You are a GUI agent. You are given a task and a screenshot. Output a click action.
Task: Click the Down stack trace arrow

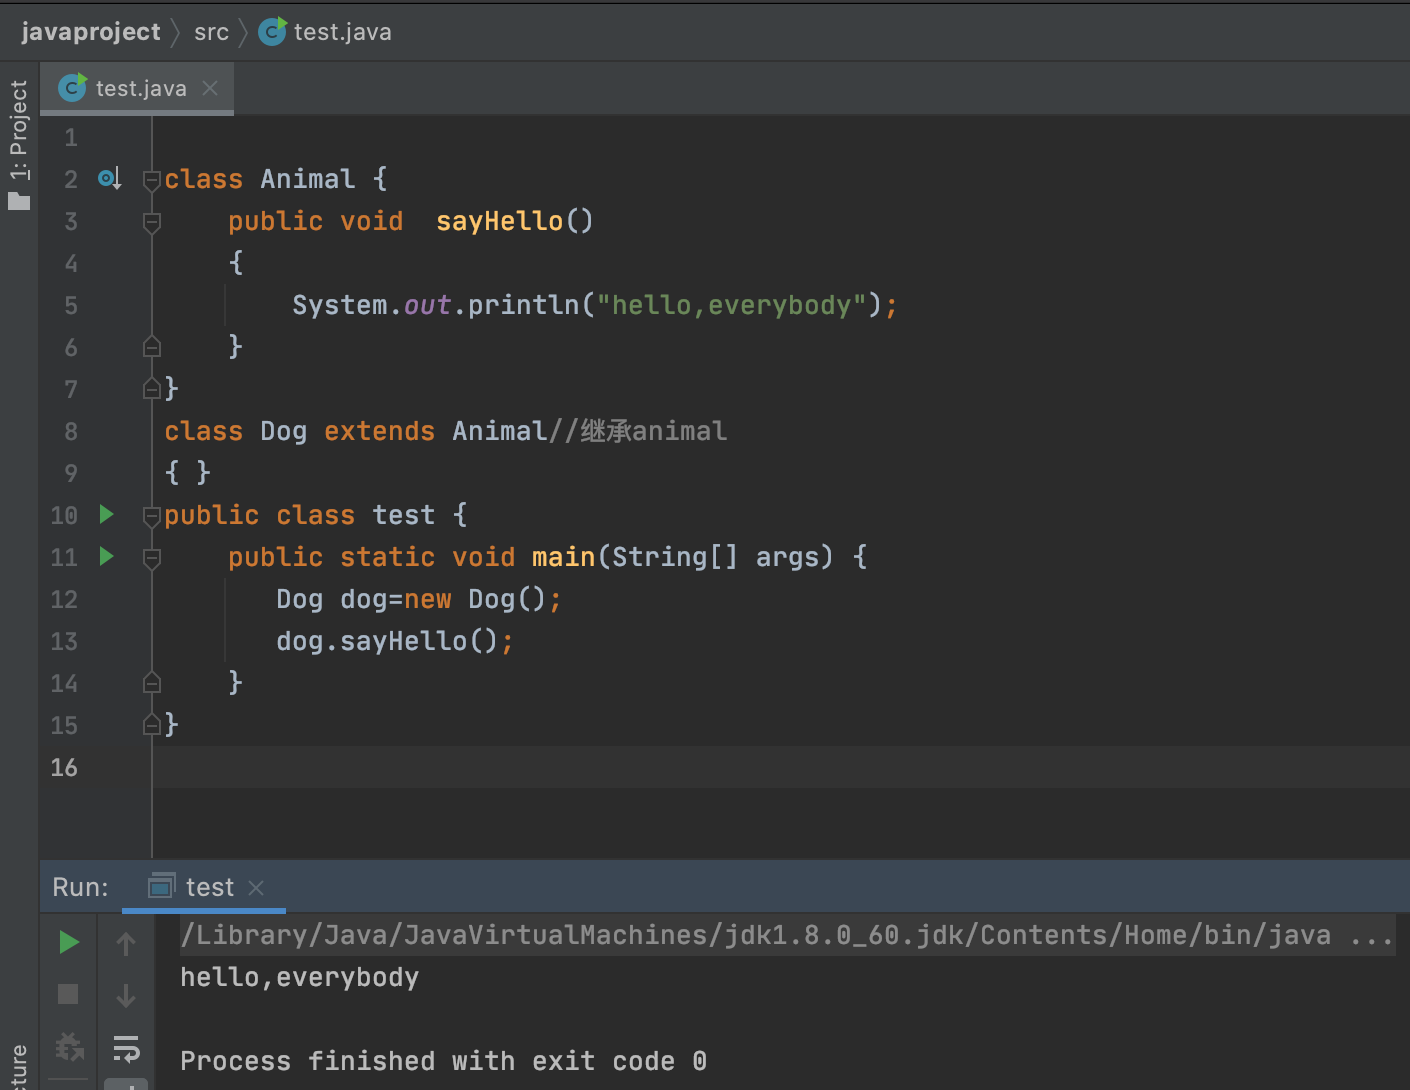[126, 995]
